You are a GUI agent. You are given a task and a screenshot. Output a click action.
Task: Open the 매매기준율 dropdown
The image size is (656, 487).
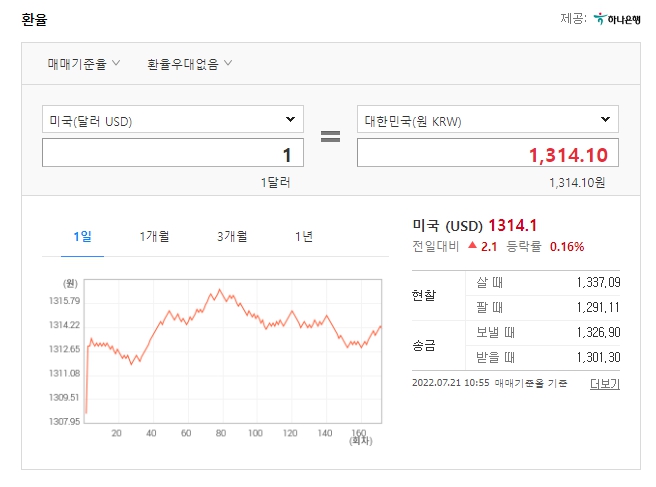point(84,64)
